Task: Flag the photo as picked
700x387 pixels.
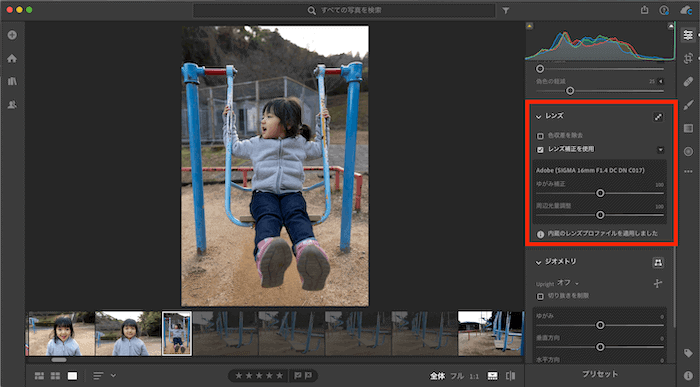Action: click(298, 376)
